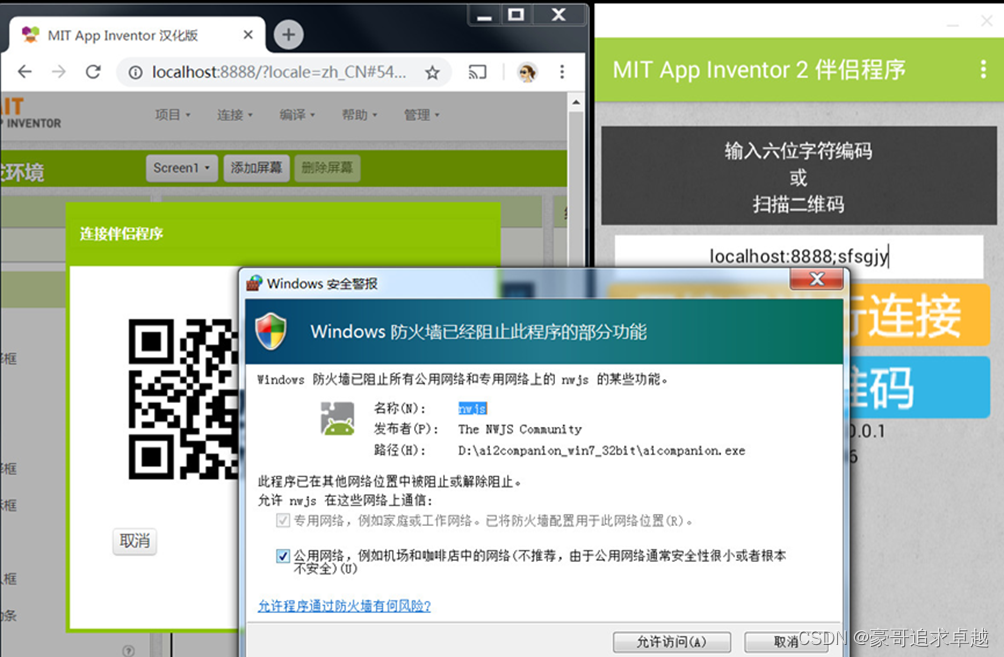Click the help question mark at the bottom

pos(129,651)
